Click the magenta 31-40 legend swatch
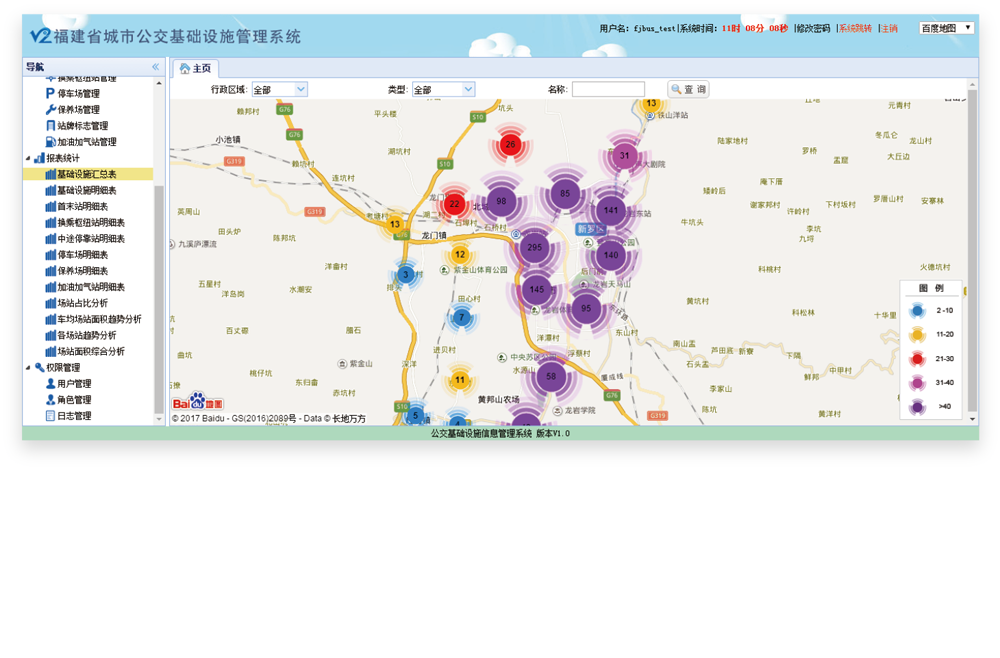Image resolution: width=1000 pixels, height=658 pixels. (917, 383)
